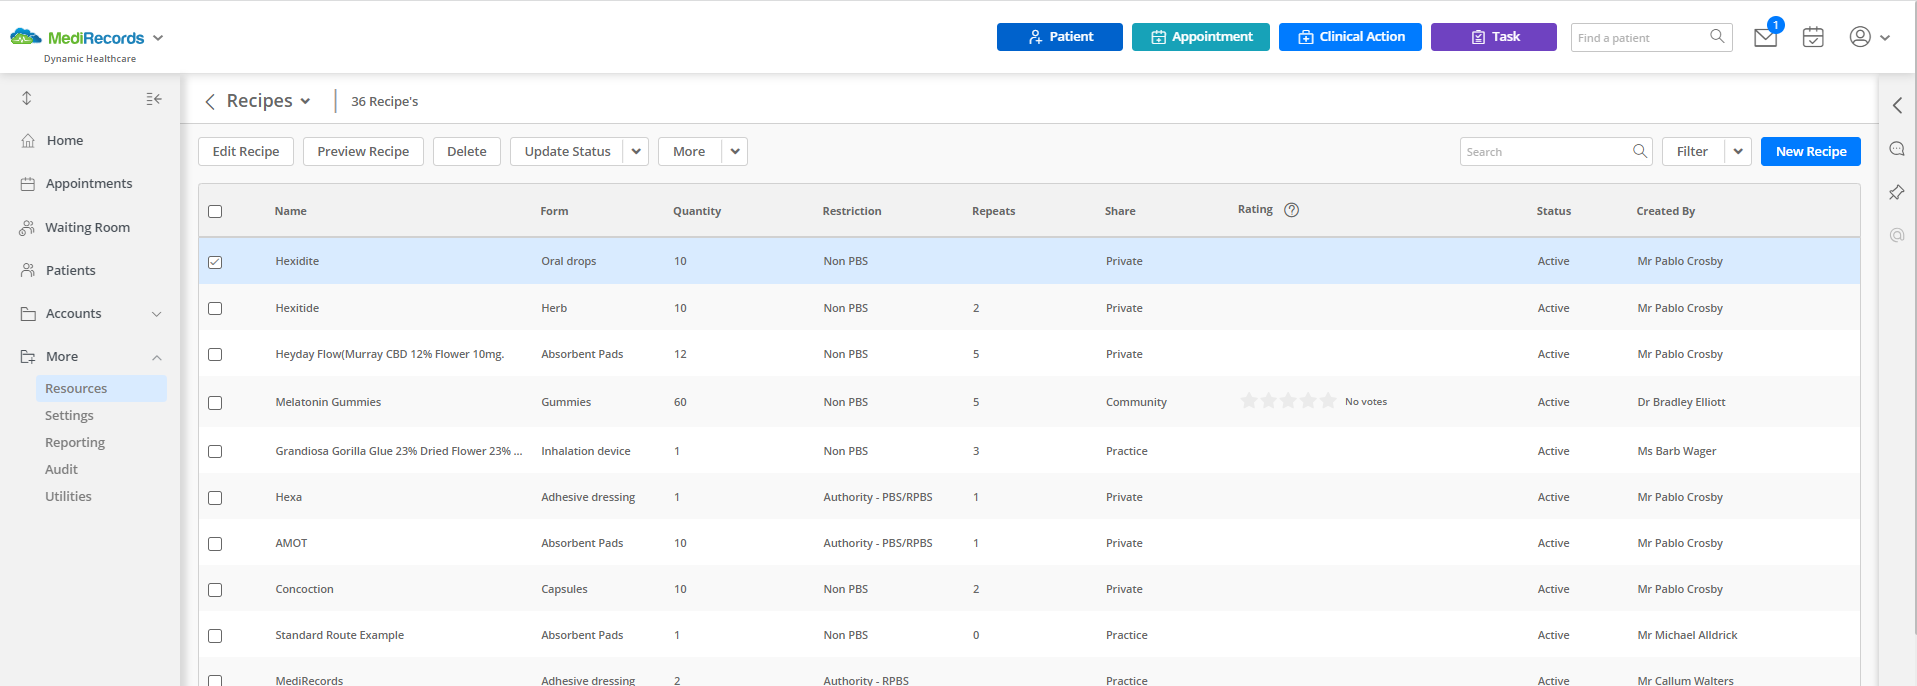Rate Melatonin Gummies with three stars
1917x686 pixels.
[1288, 401]
